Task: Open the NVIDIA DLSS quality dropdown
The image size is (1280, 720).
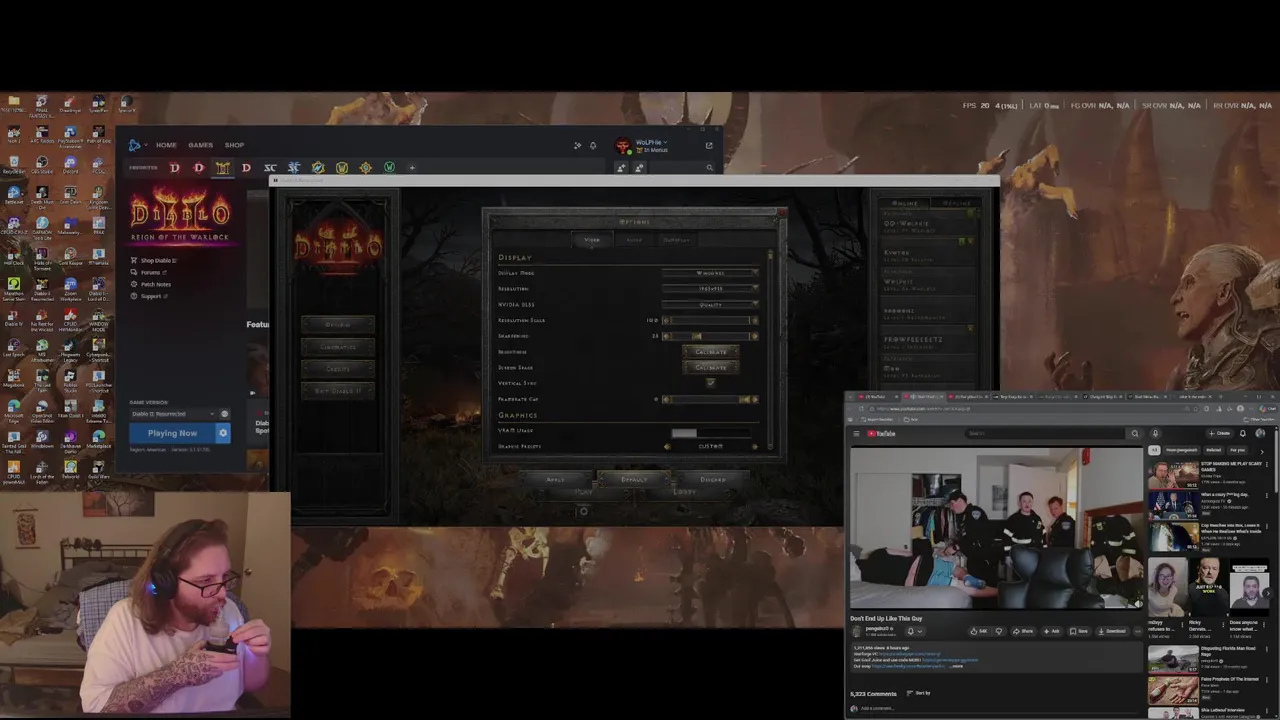Action: (x=711, y=304)
